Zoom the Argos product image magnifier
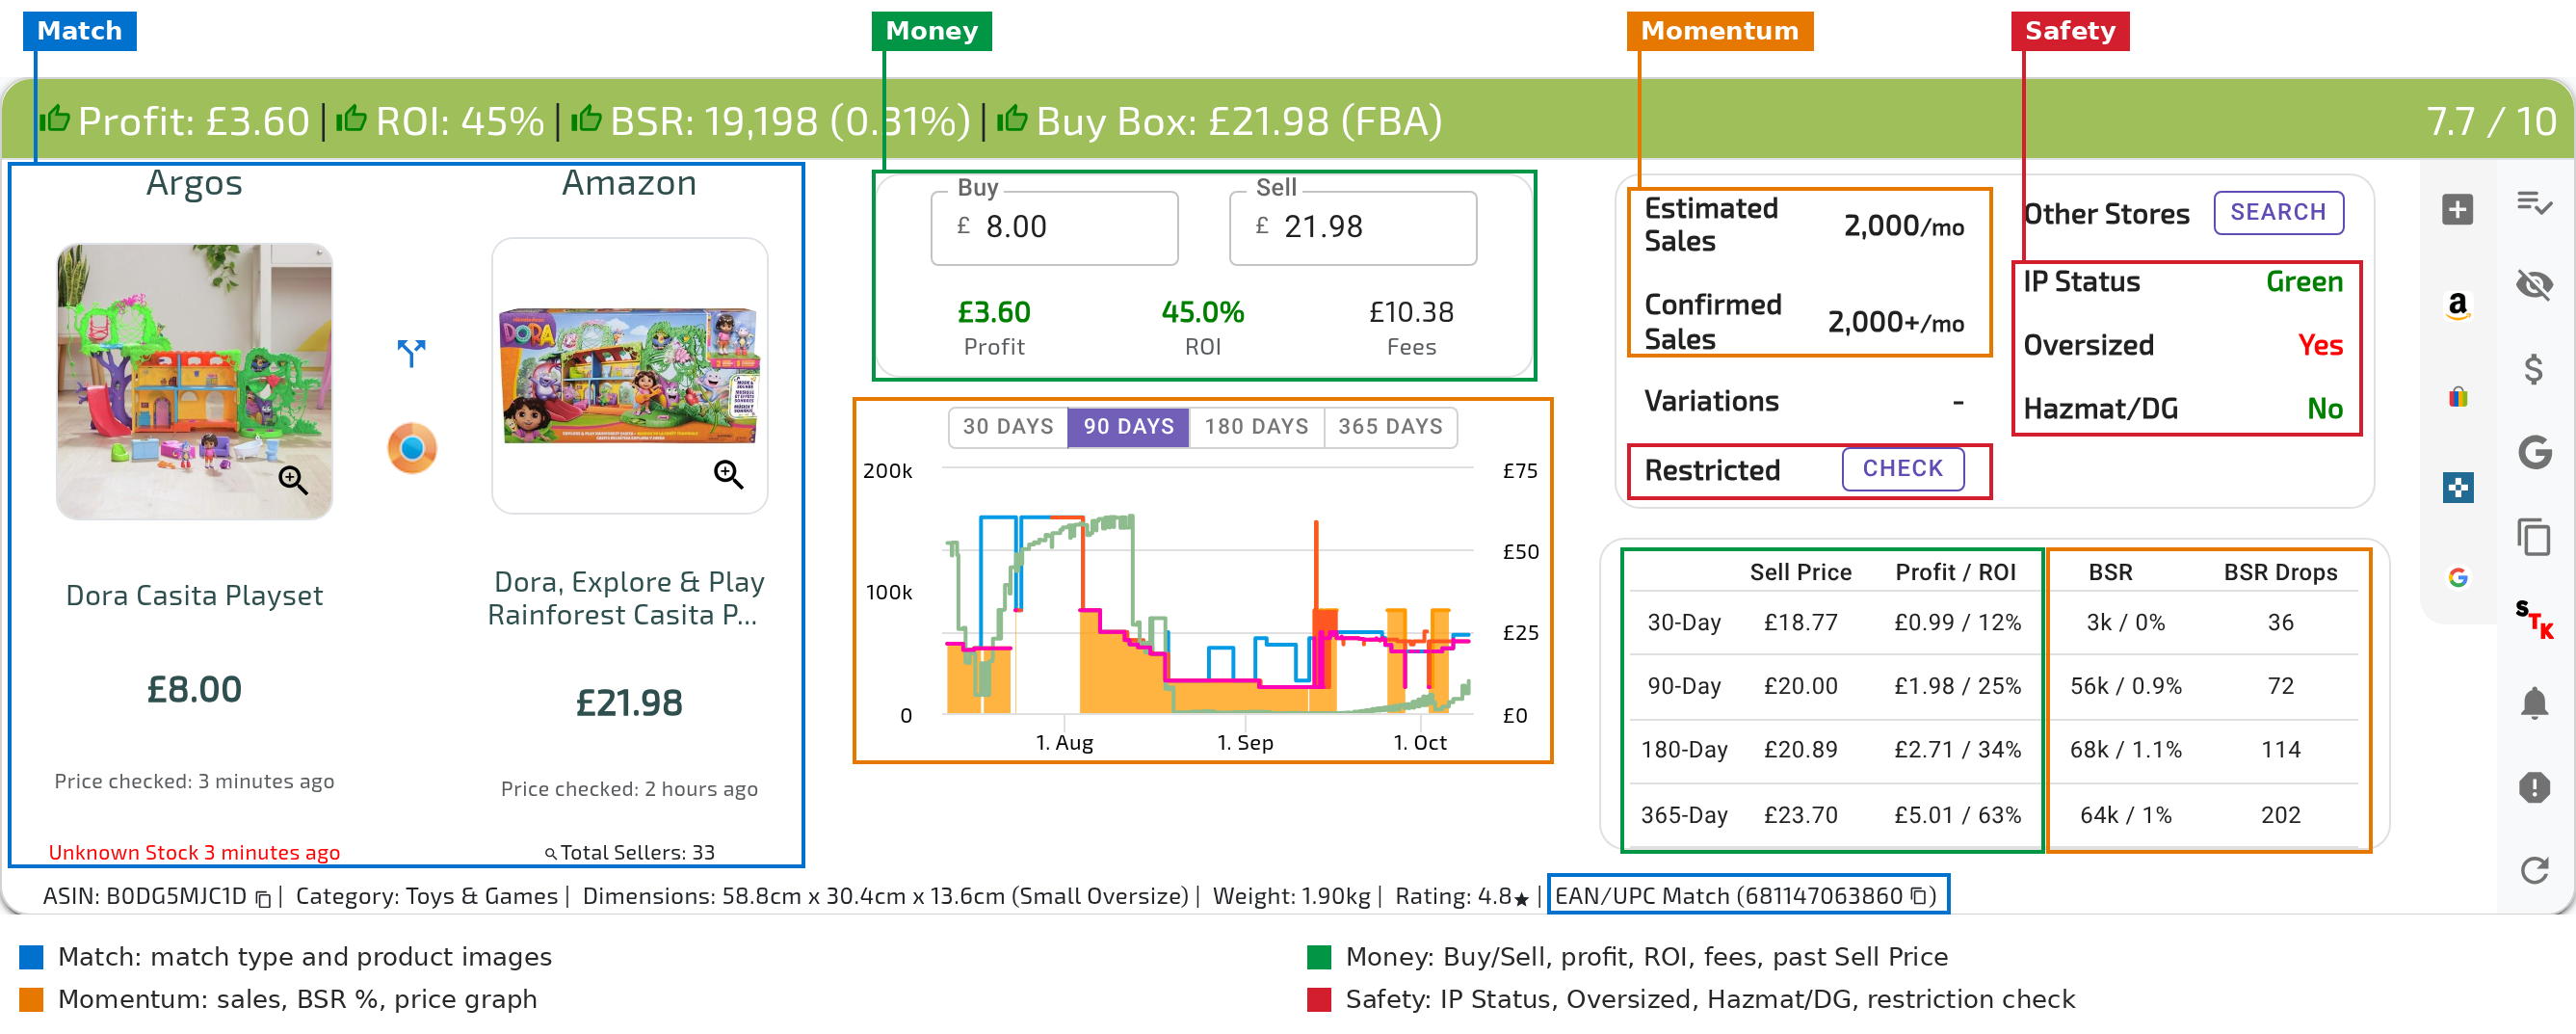 tap(293, 480)
